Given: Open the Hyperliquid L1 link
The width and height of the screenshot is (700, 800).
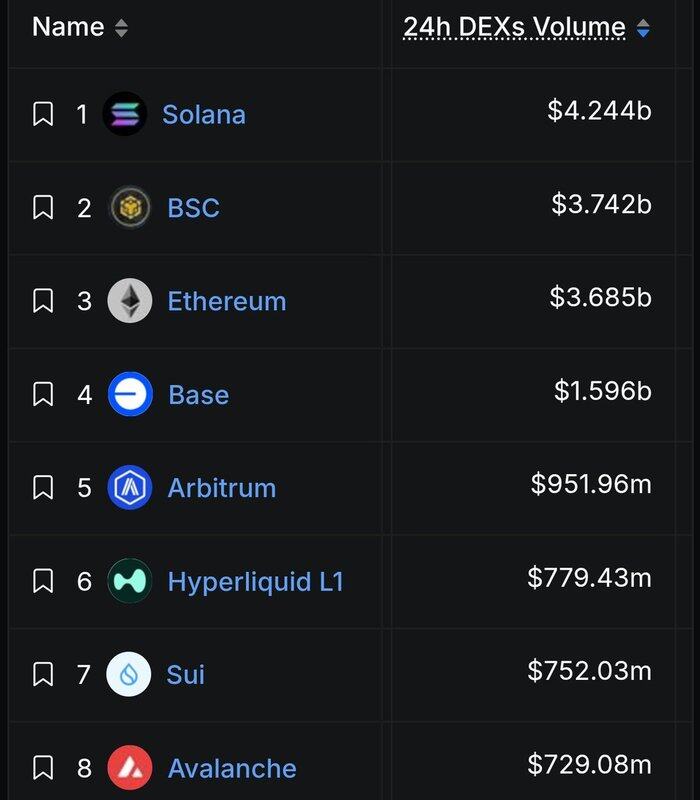Looking at the screenshot, I should pyautogui.click(x=255, y=581).
